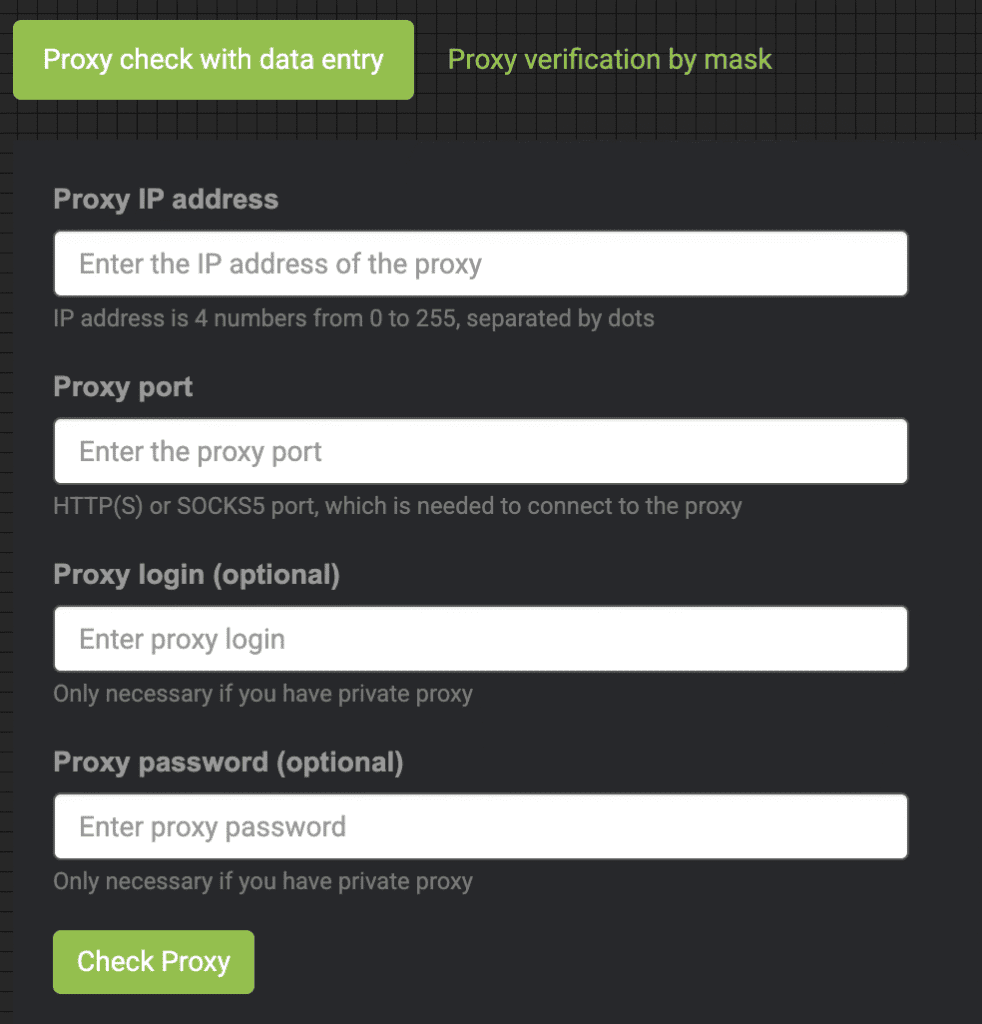Screen dimensions: 982x1024
Task: Click the Enter proxy login input box
Action: [x=480, y=638]
